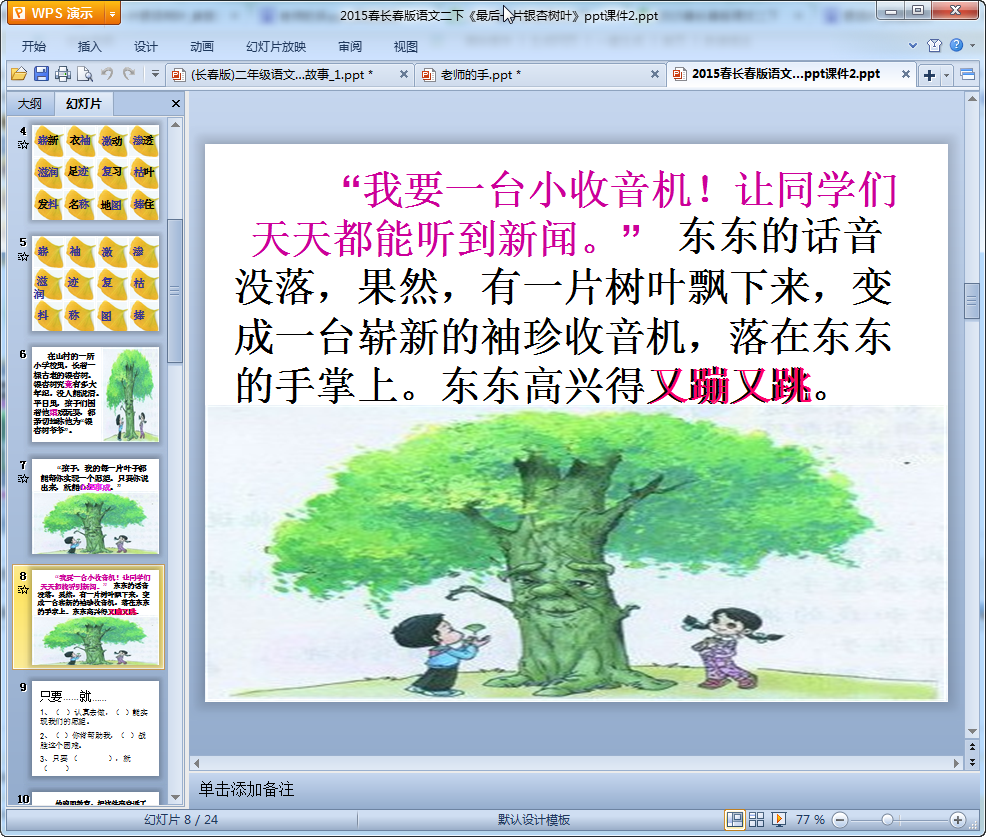
Task: Click the notes area 单击添加备注
Action: 246,789
